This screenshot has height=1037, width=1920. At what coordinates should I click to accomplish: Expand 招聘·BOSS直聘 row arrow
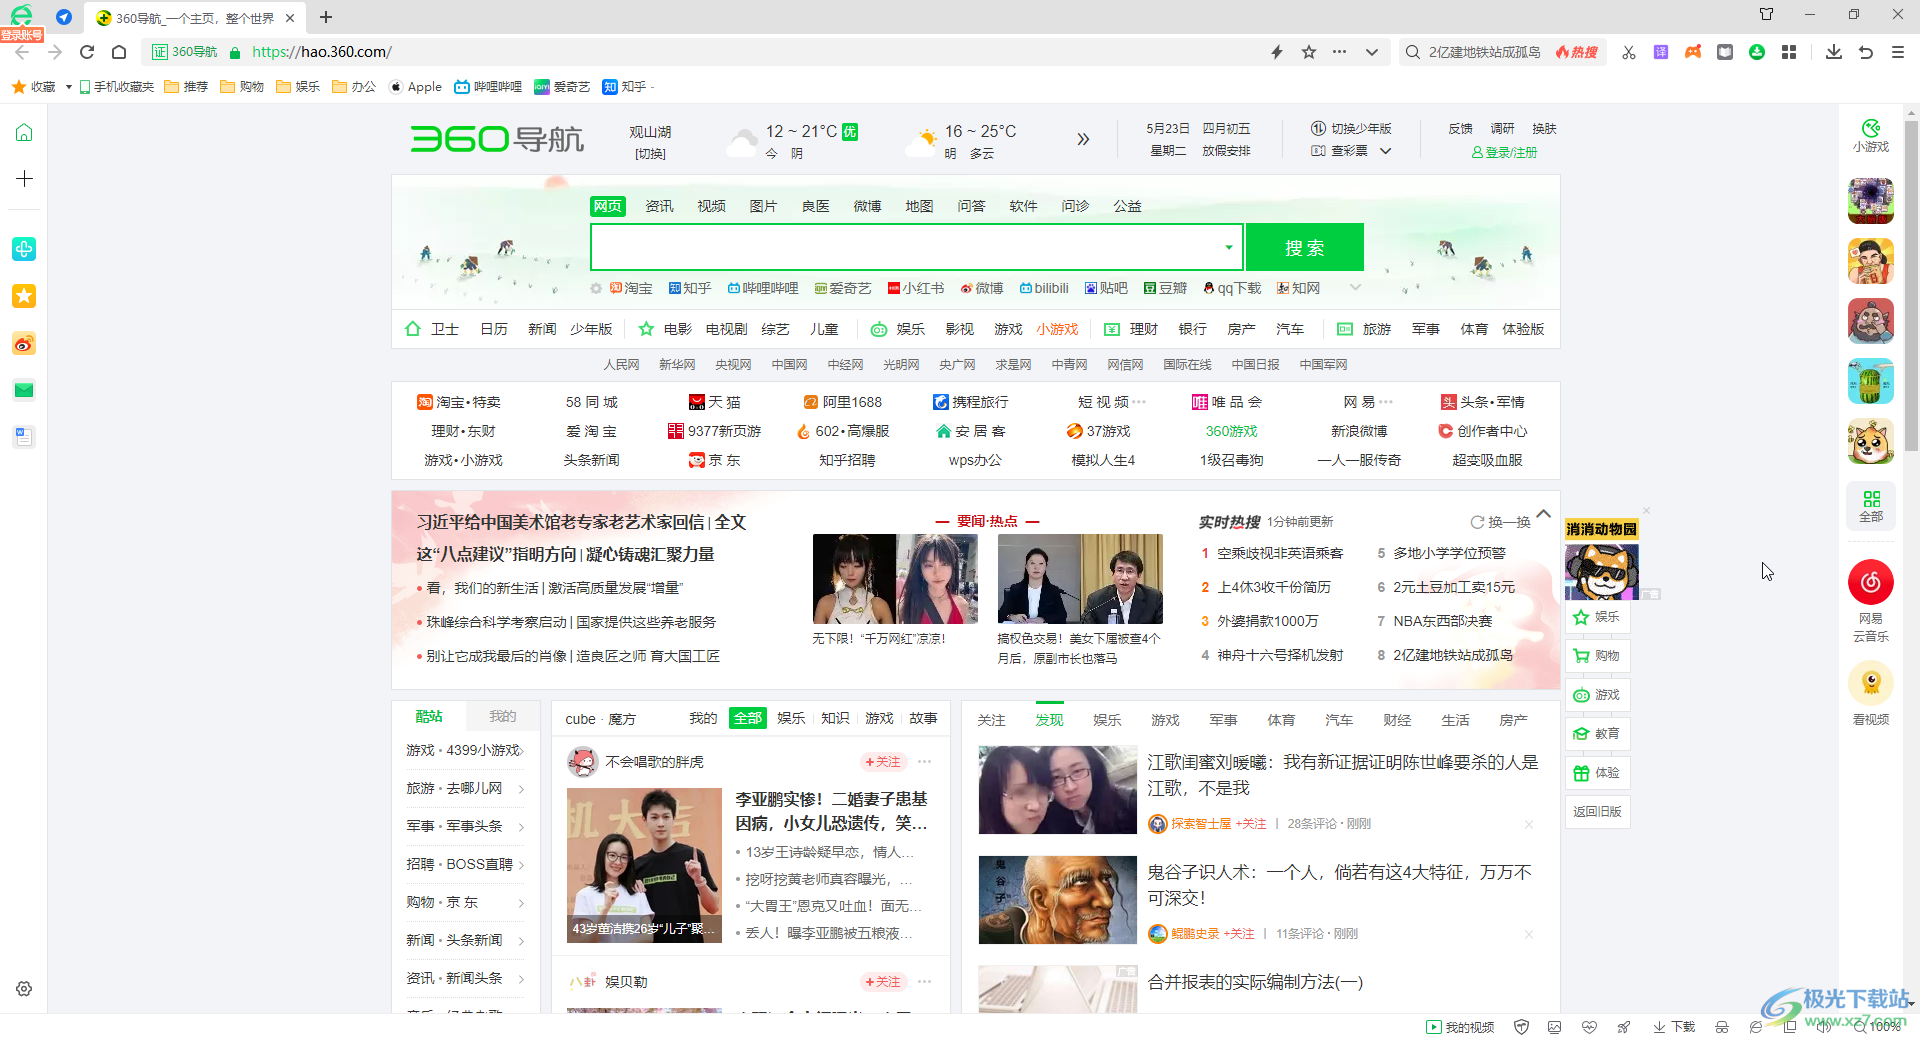521,865
